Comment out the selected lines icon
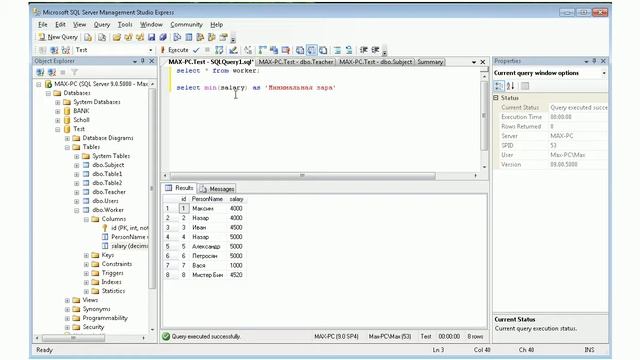Image resolution: width=640 pixels, height=360 pixels. point(338,50)
